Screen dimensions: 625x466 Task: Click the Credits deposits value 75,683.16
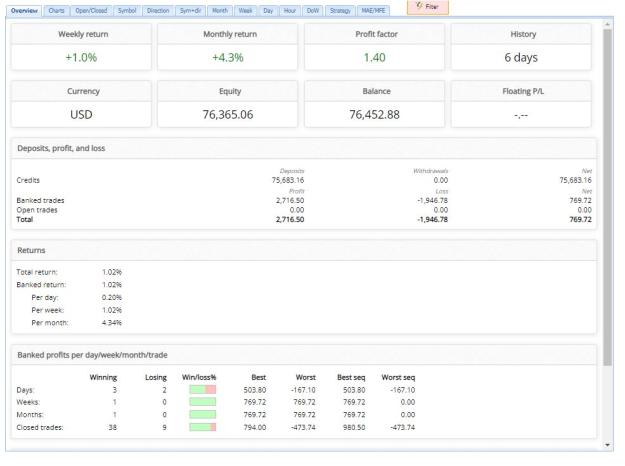coord(288,180)
